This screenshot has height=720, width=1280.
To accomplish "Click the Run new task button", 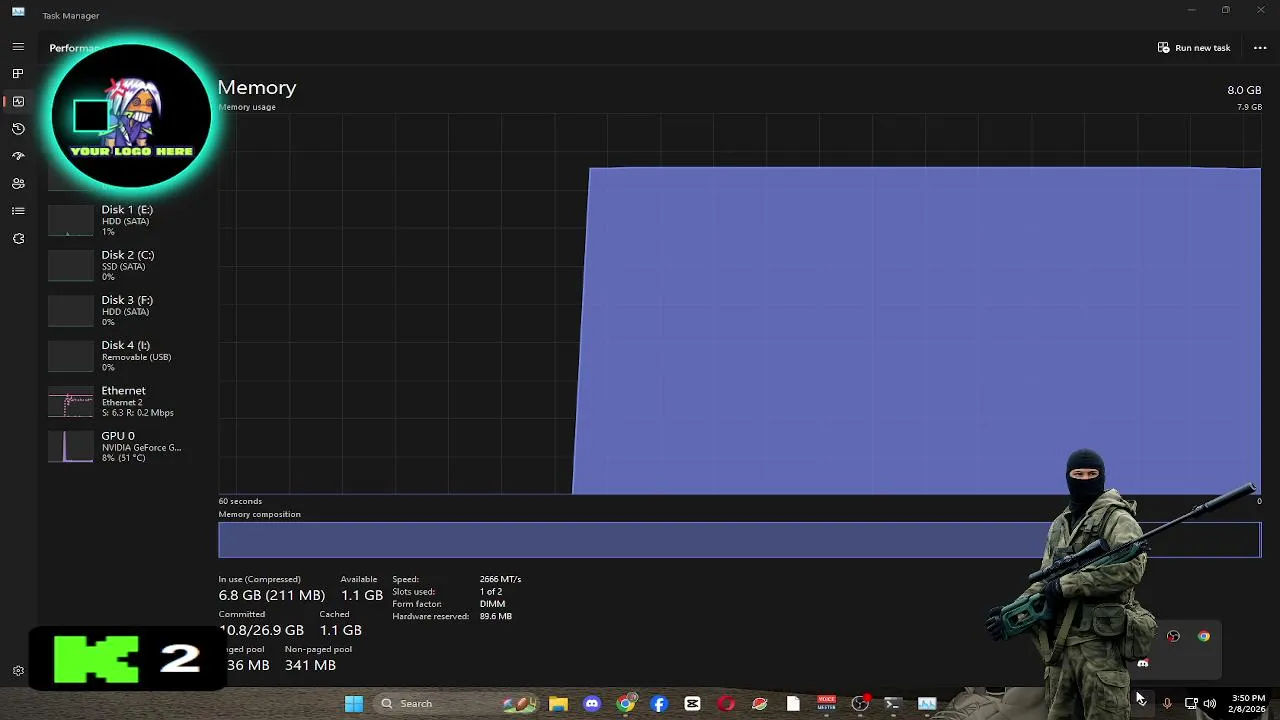I will tap(1194, 48).
